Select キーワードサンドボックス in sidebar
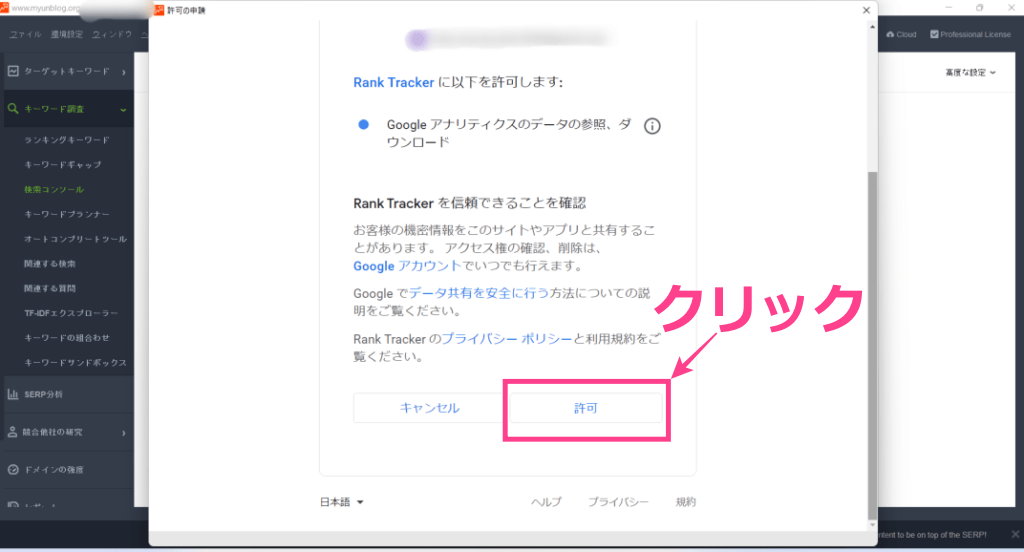The image size is (1024, 552). click(76, 363)
